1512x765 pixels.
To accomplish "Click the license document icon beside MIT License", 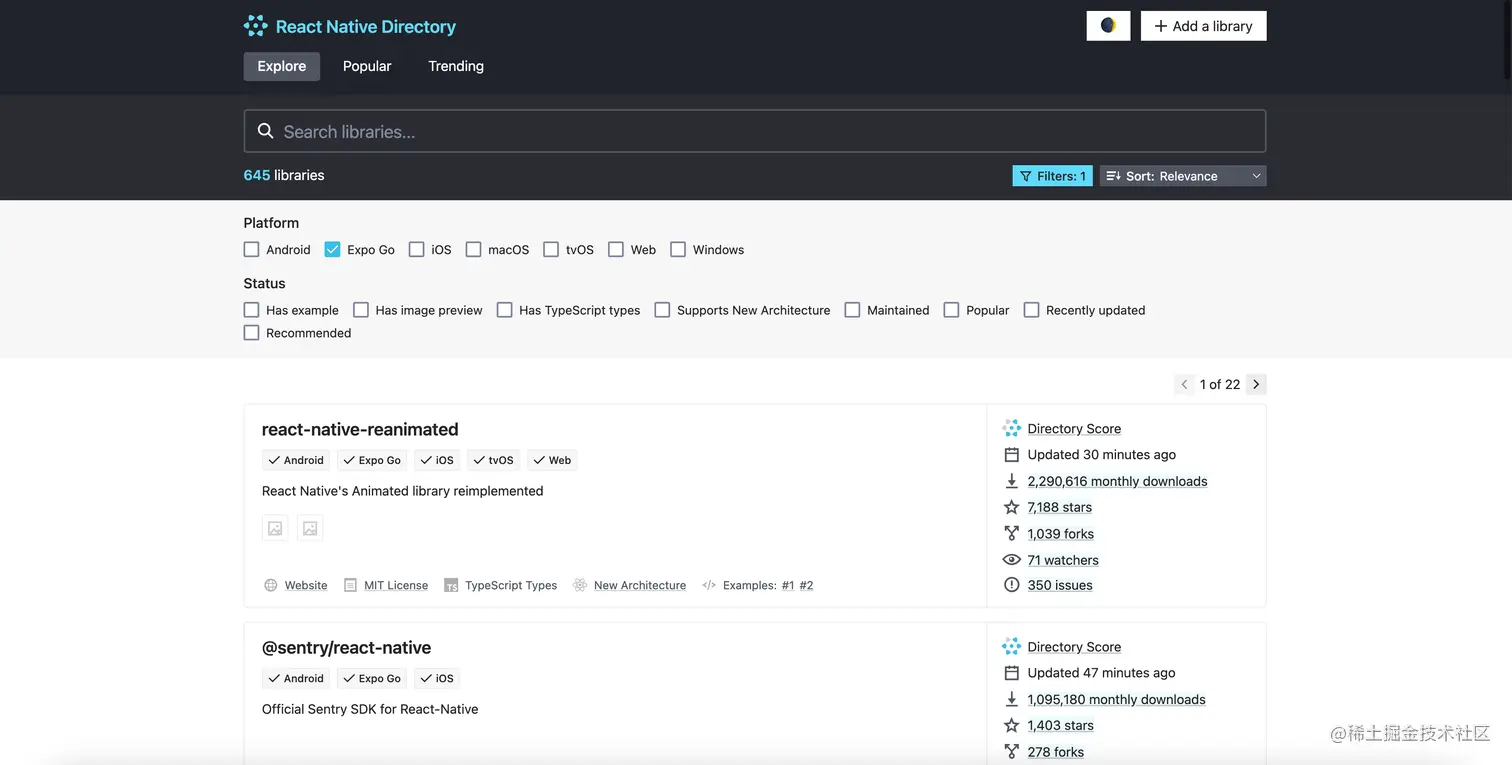I will (x=350, y=585).
